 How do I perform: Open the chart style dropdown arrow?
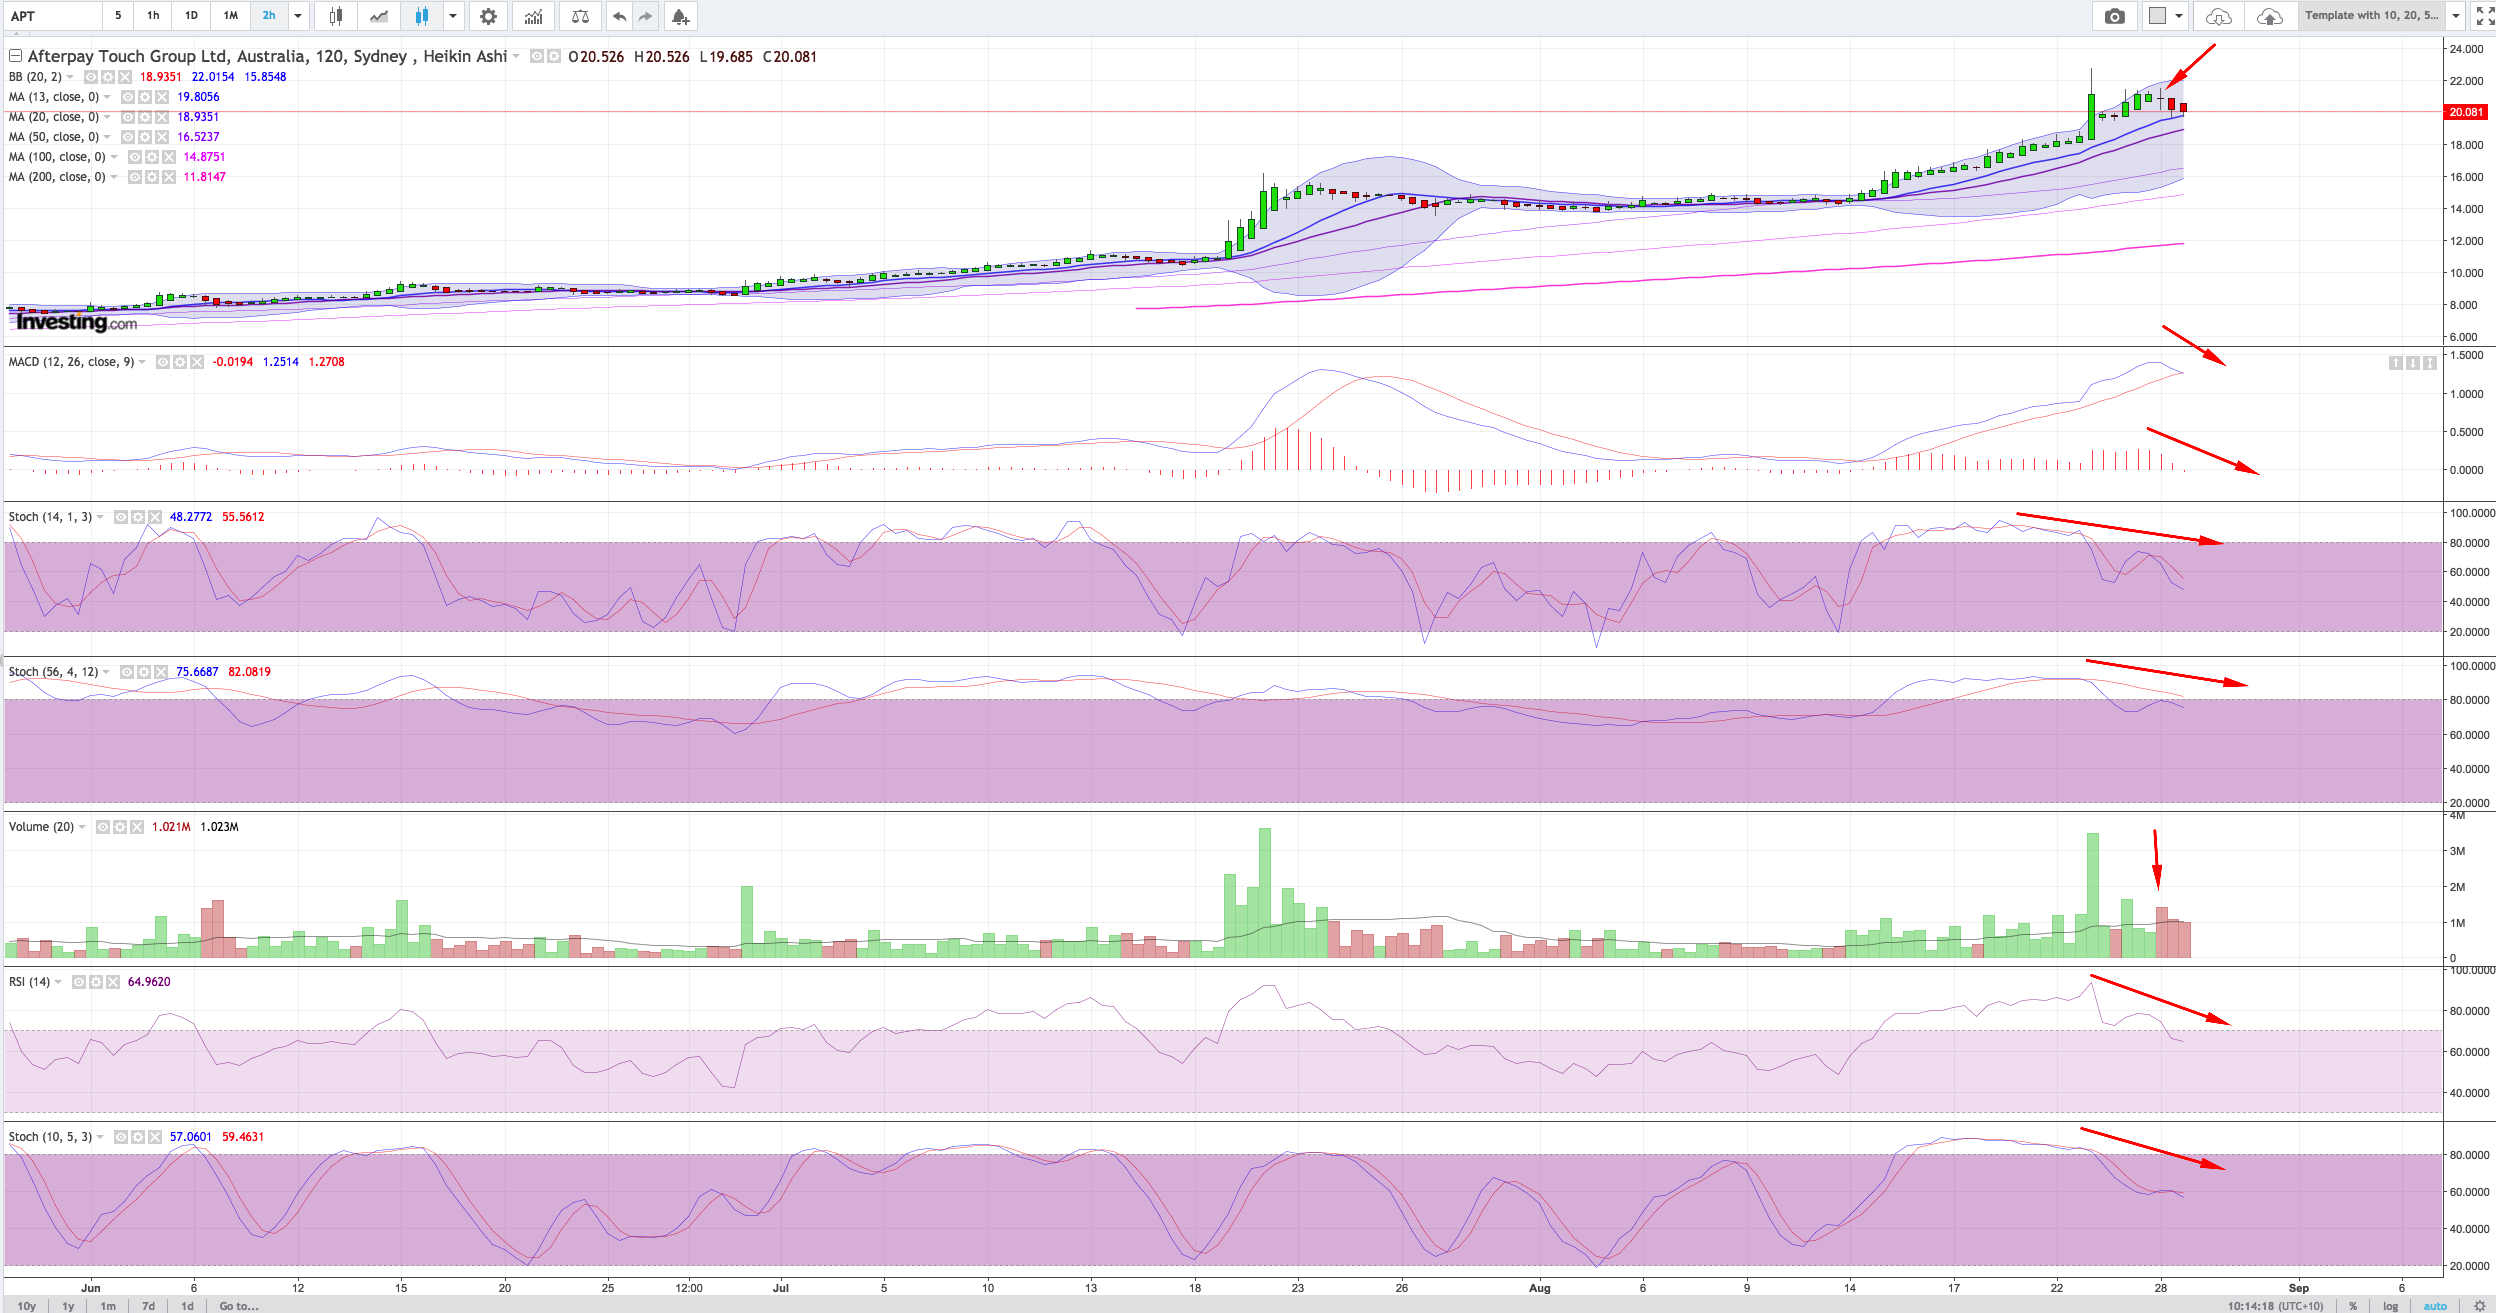coord(453,16)
